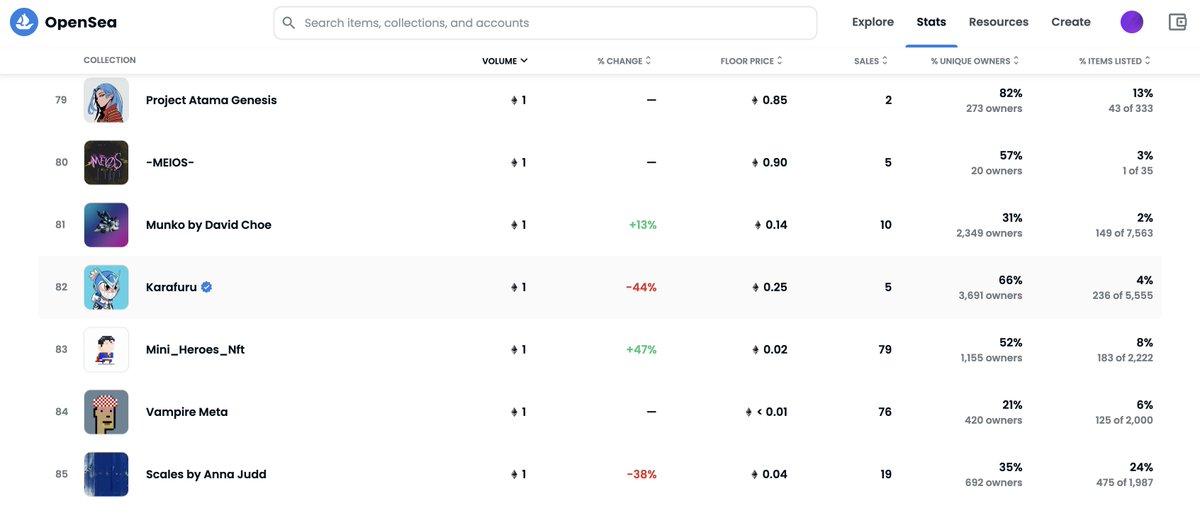Click Project Atama floor price 0.85
The width and height of the screenshot is (1200, 513).
pos(769,100)
